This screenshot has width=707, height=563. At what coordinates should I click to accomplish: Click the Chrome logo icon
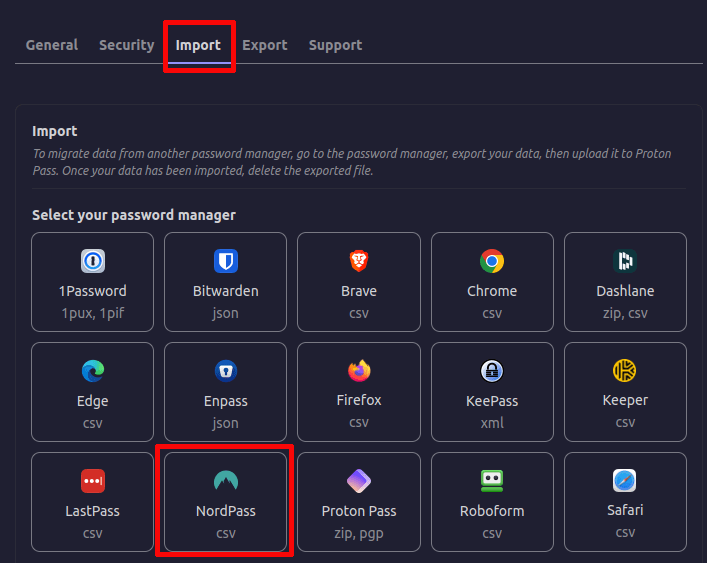tap(492, 261)
